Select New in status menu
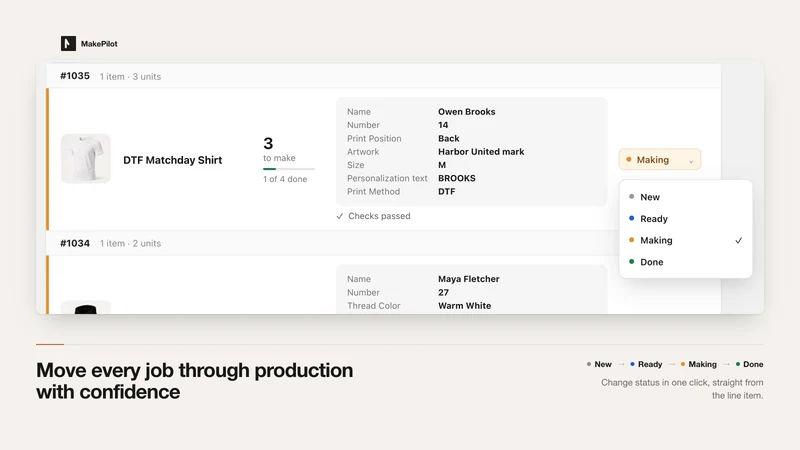Screen dimensions: 800x450 (685, 197)
